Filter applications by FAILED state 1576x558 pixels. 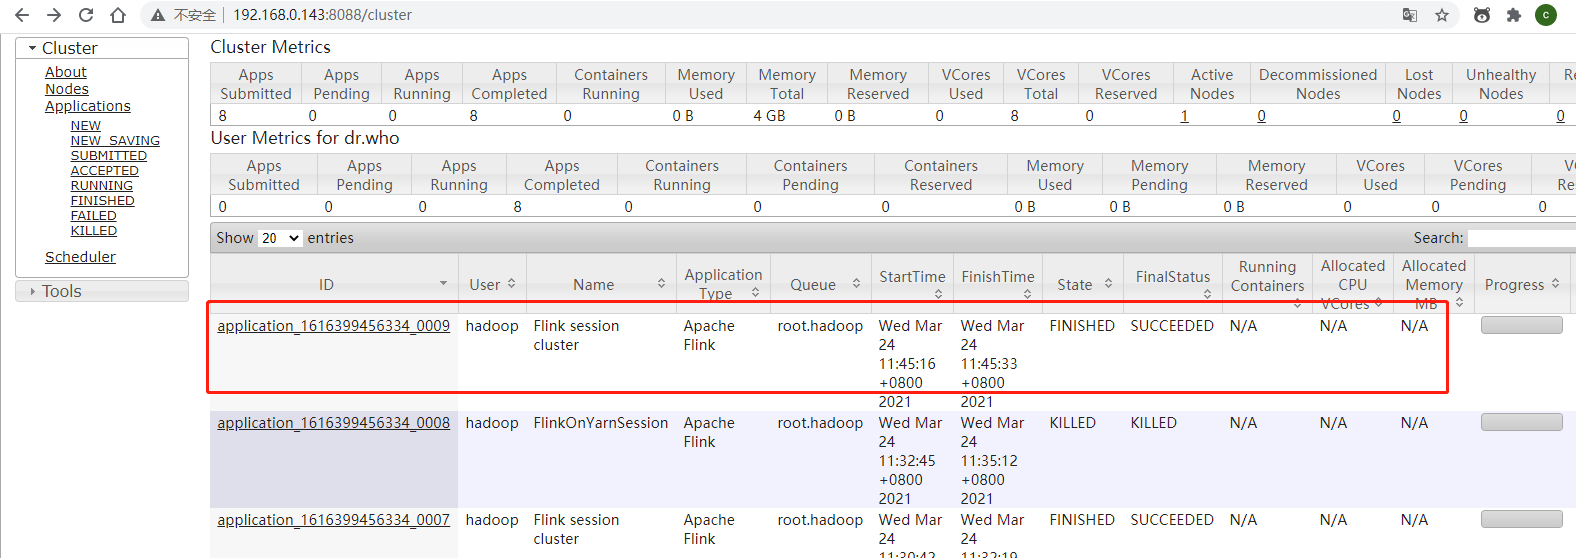[x=93, y=216]
